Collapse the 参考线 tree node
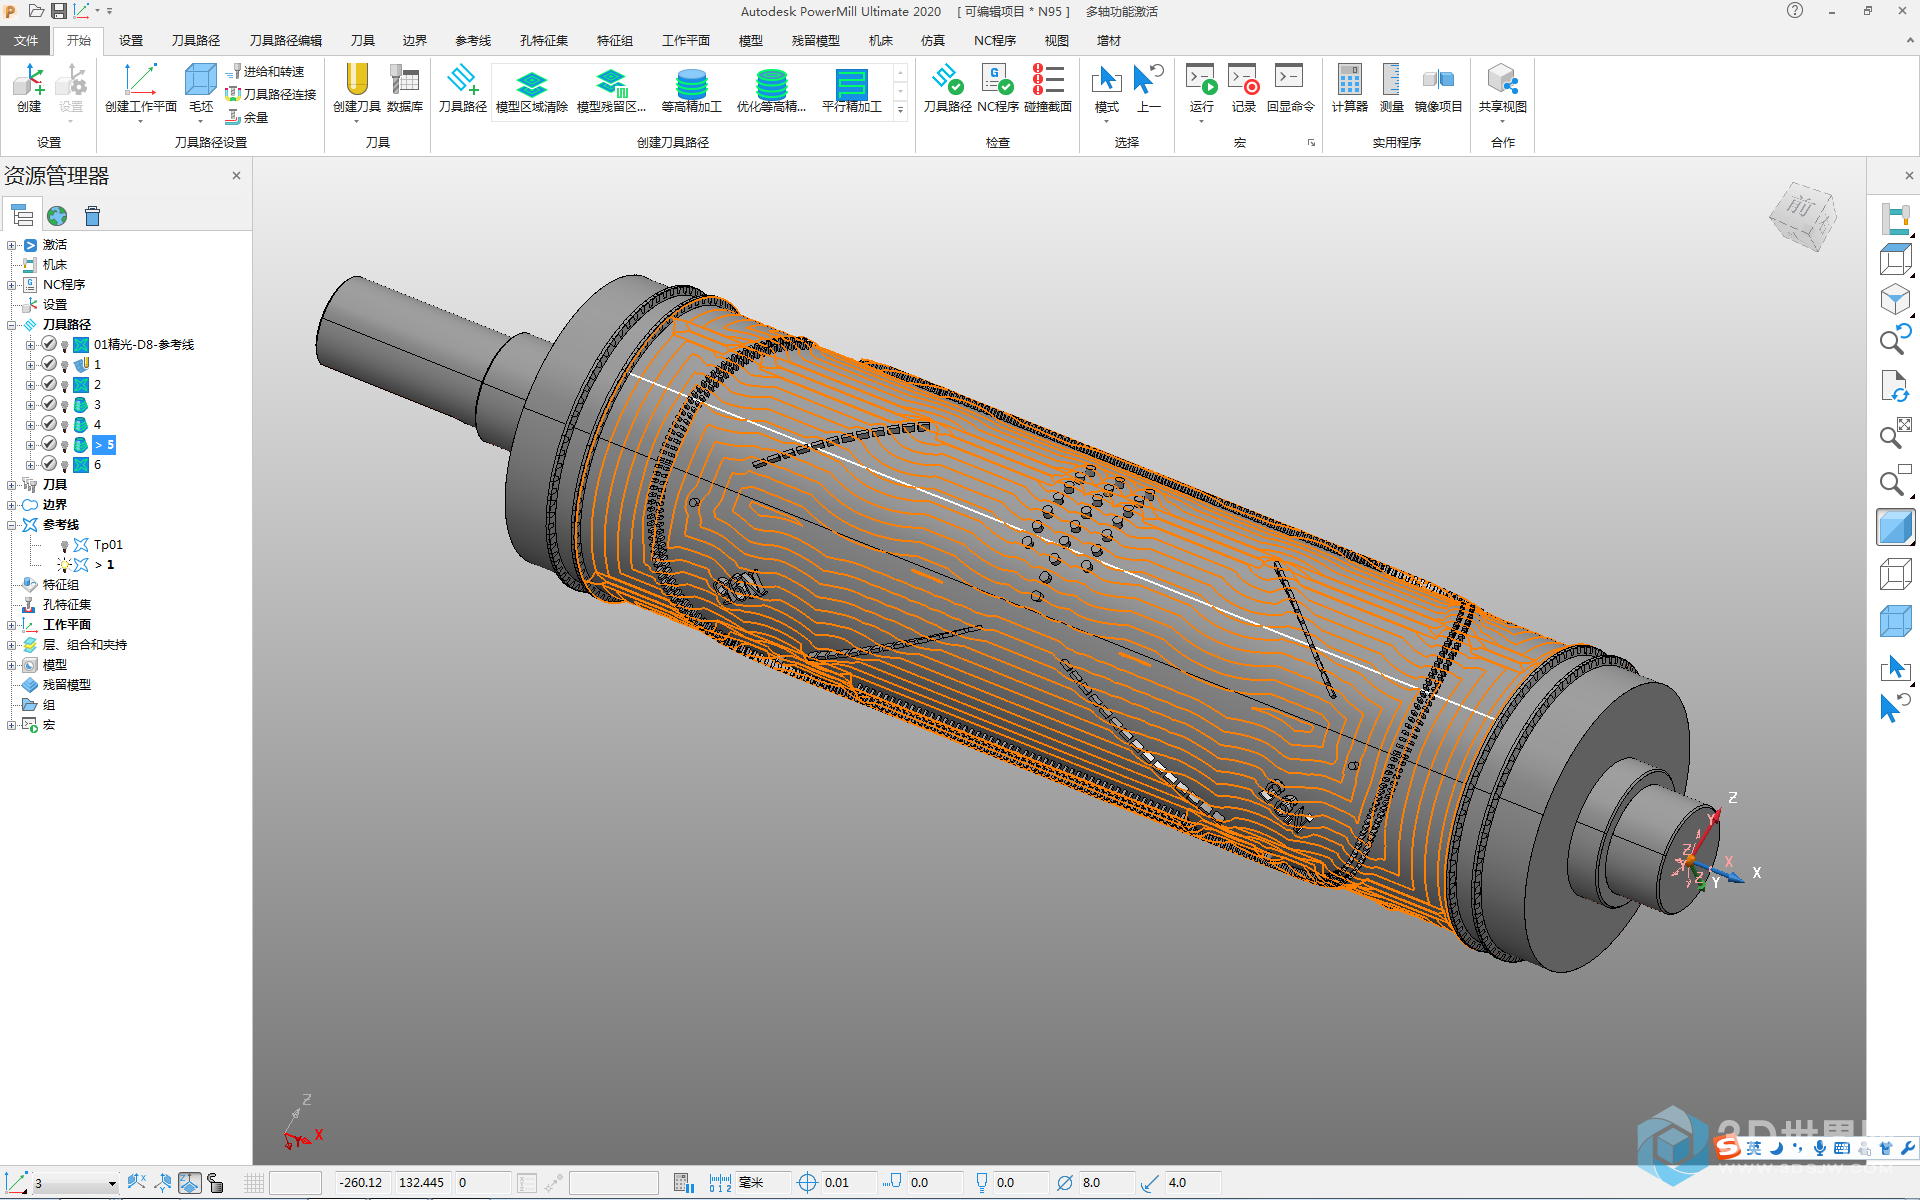This screenshot has height=1200, width=1920. point(12,525)
